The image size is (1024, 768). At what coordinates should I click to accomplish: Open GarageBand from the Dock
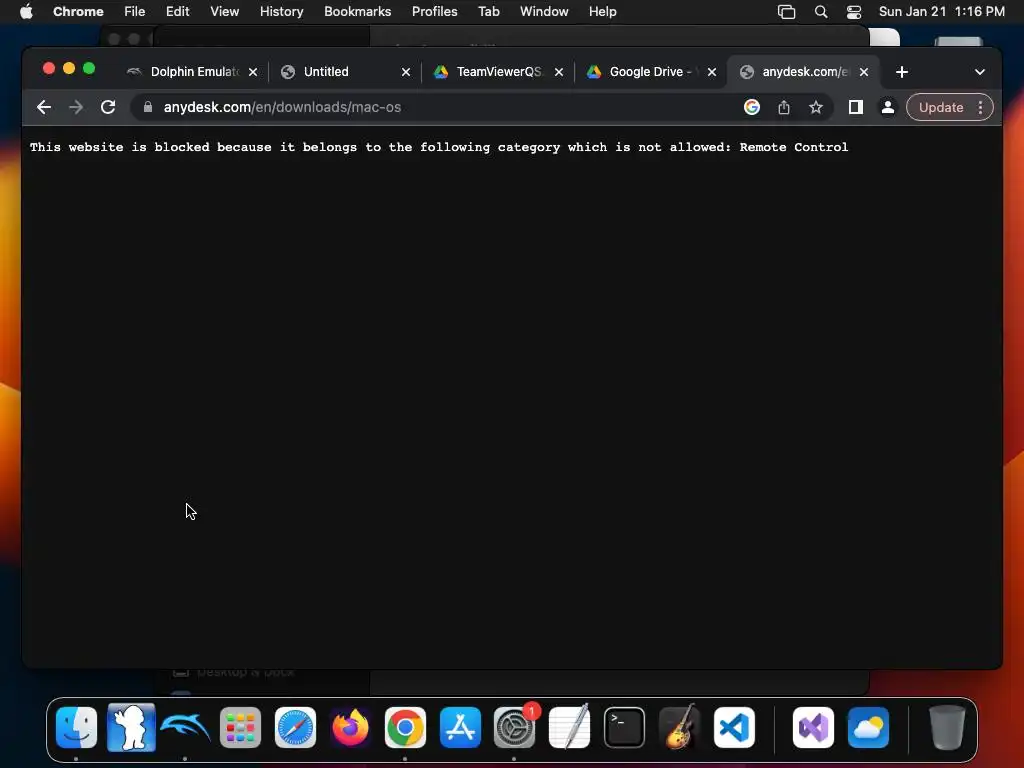[x=679, y=728]
